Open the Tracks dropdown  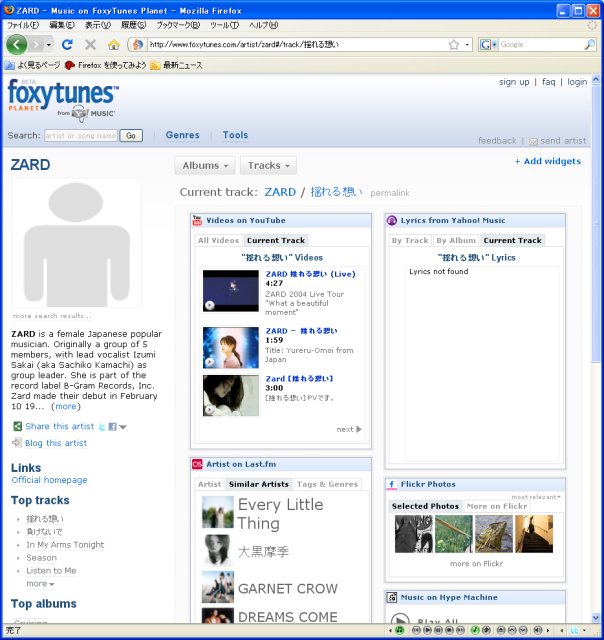pos(268,165)
